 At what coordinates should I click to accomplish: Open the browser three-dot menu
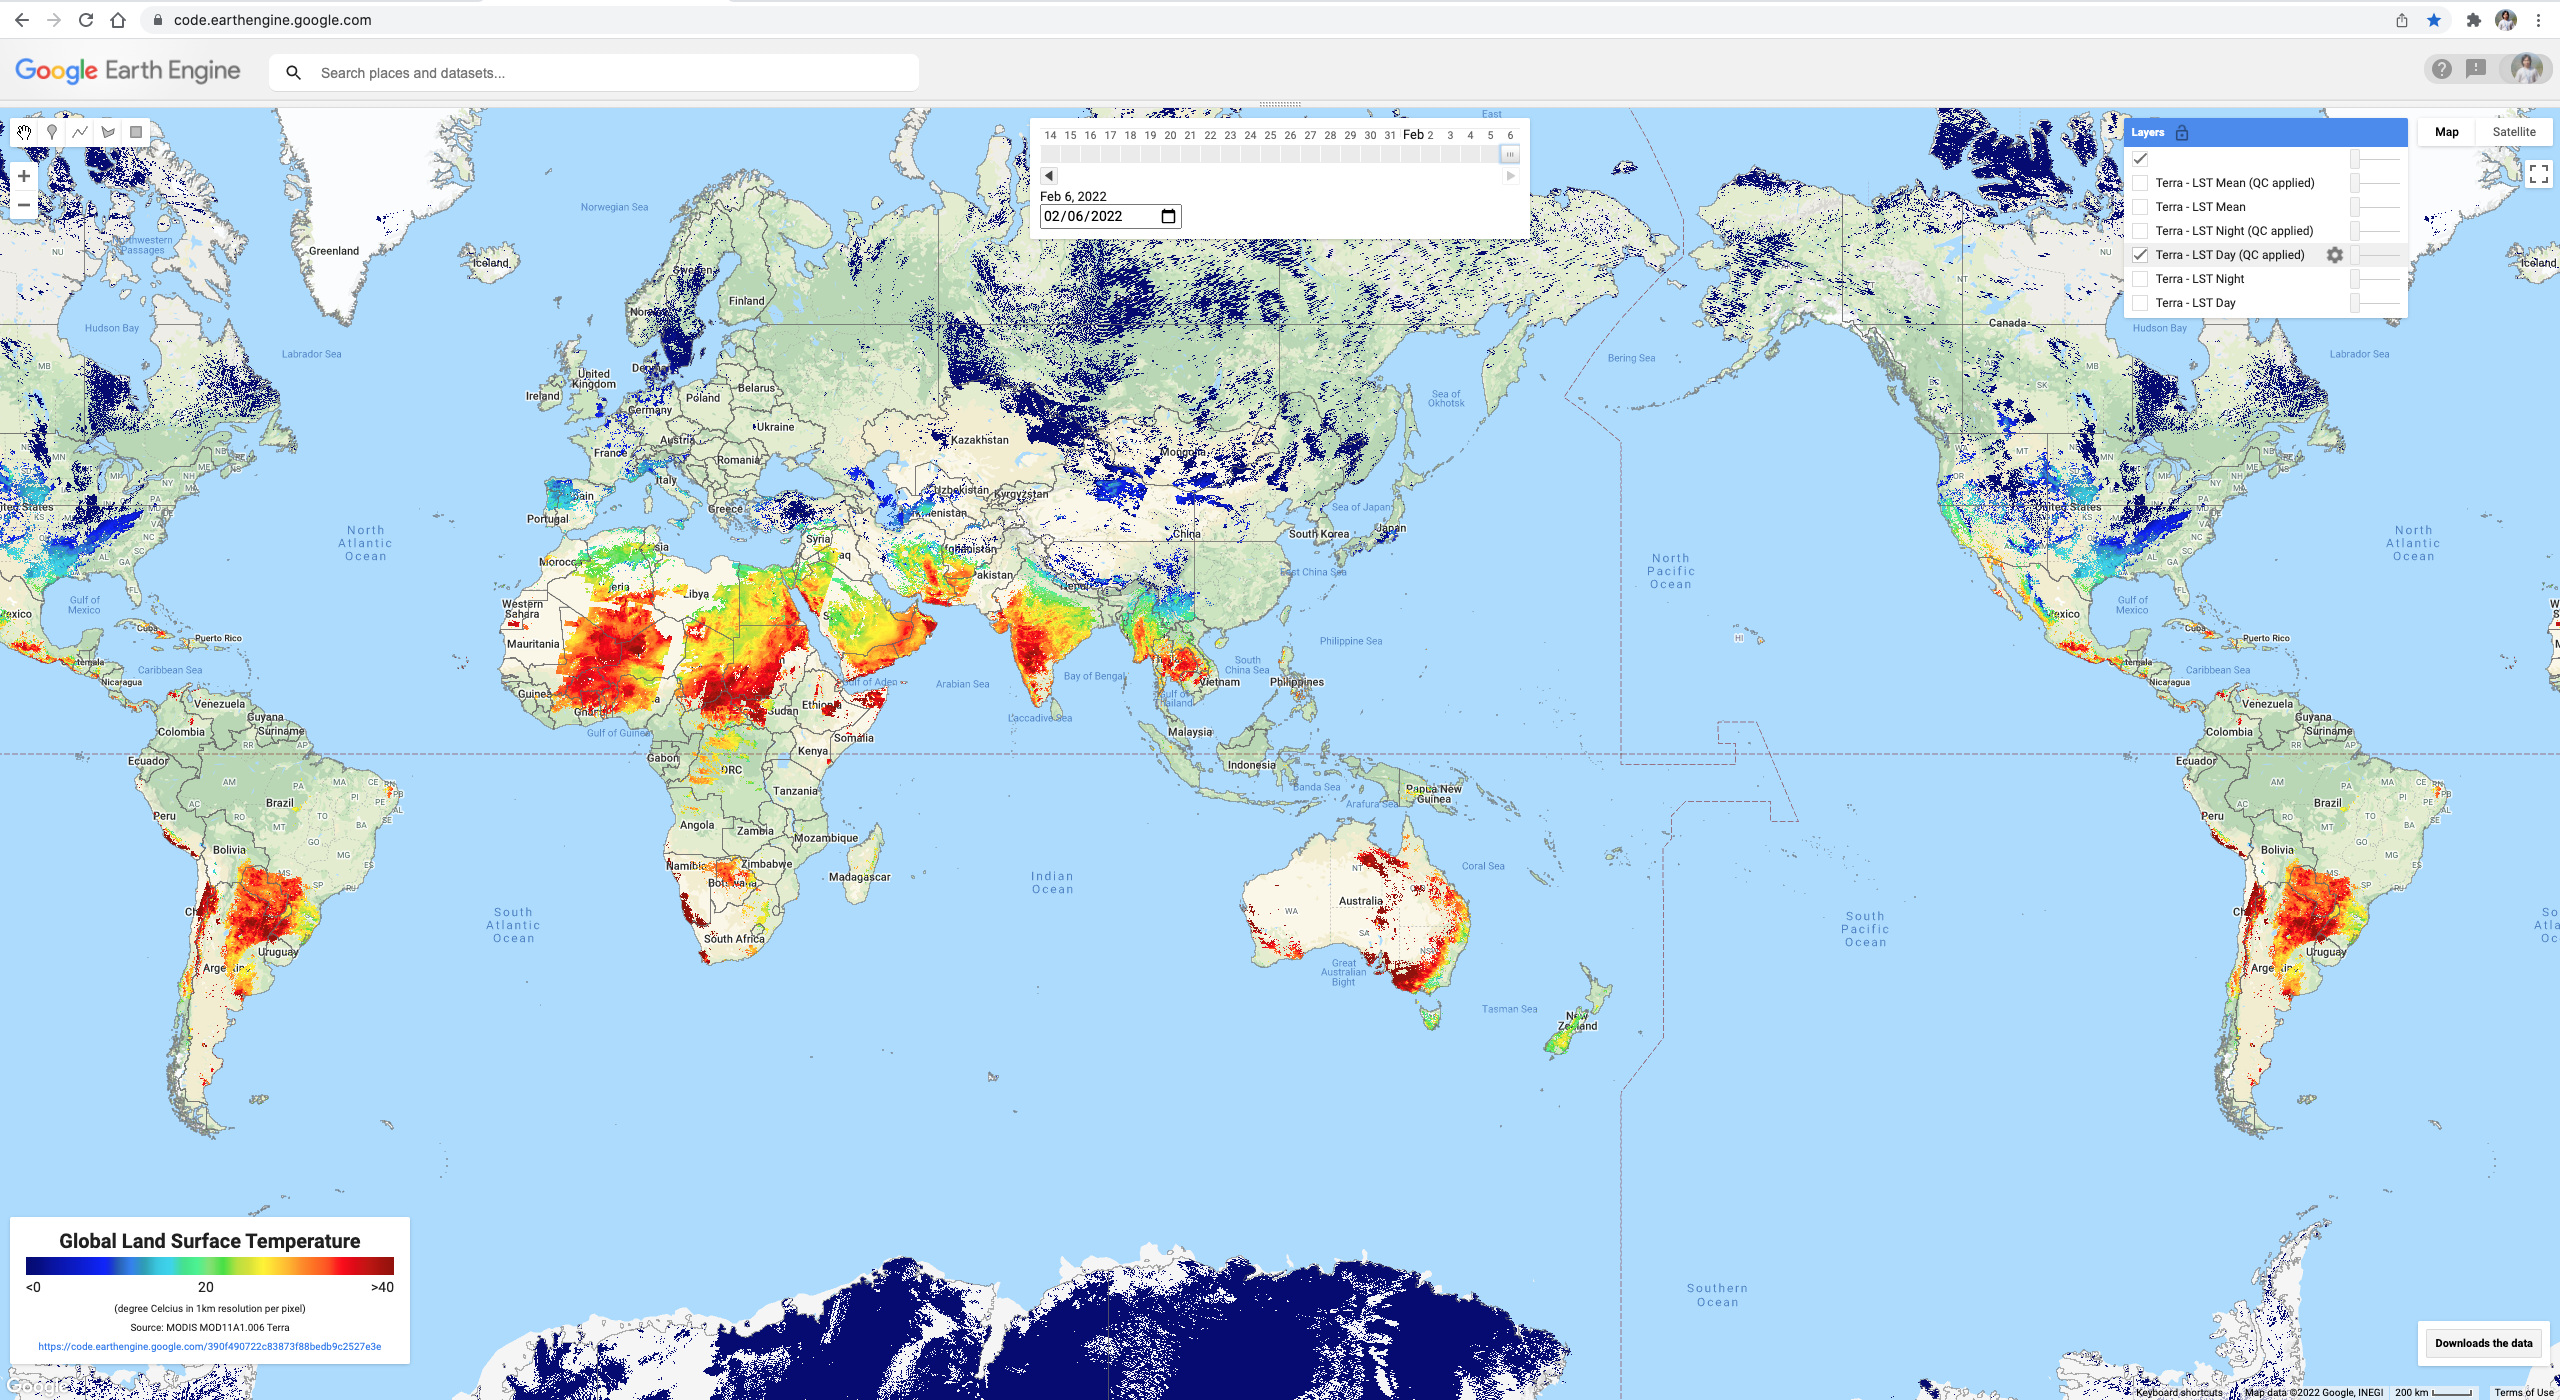tap(2538, 20)
